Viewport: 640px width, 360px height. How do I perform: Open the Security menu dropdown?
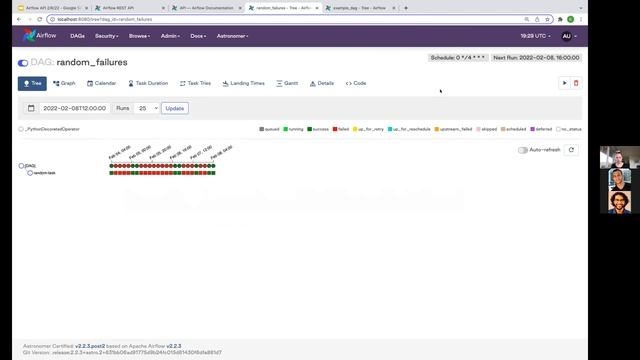(x=107, y=36)
